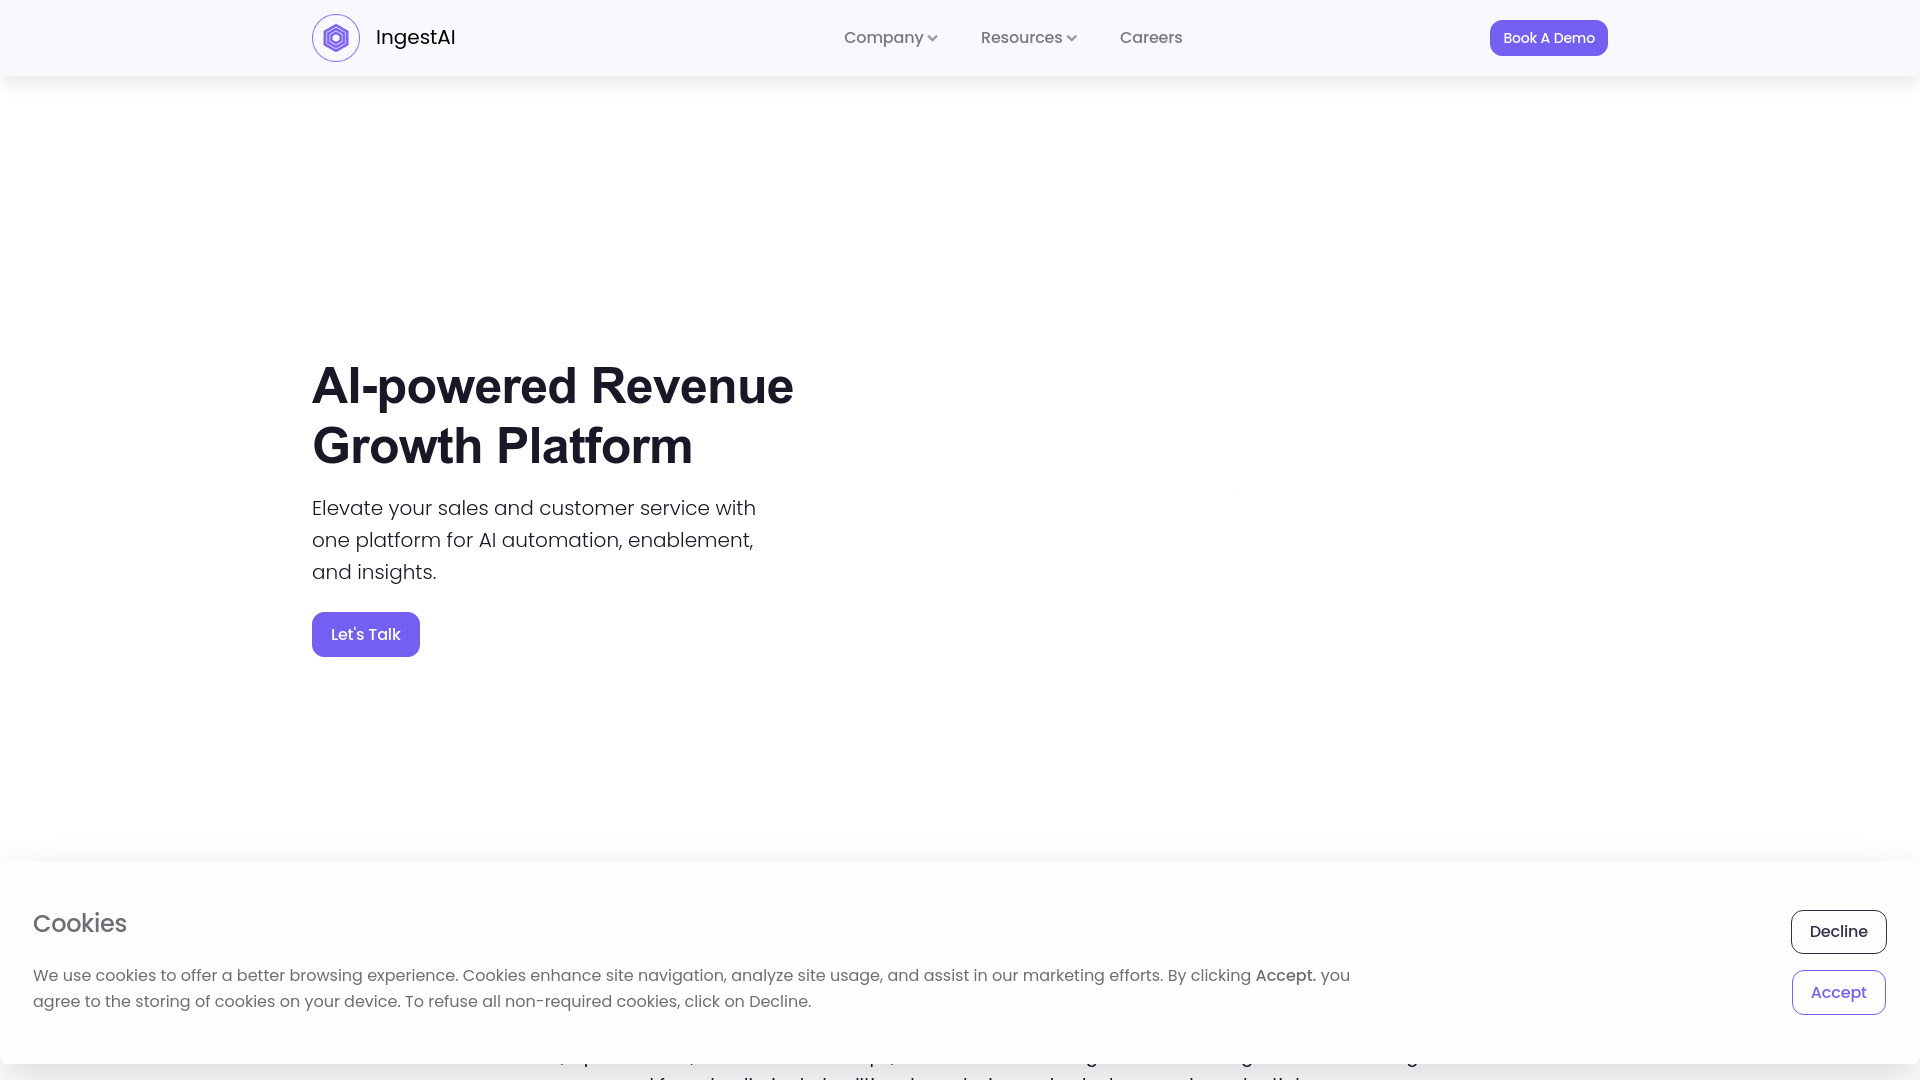Decline non-required cookies with the Decline button
Screen dimensions: 1920x1080
point(1838,931)
